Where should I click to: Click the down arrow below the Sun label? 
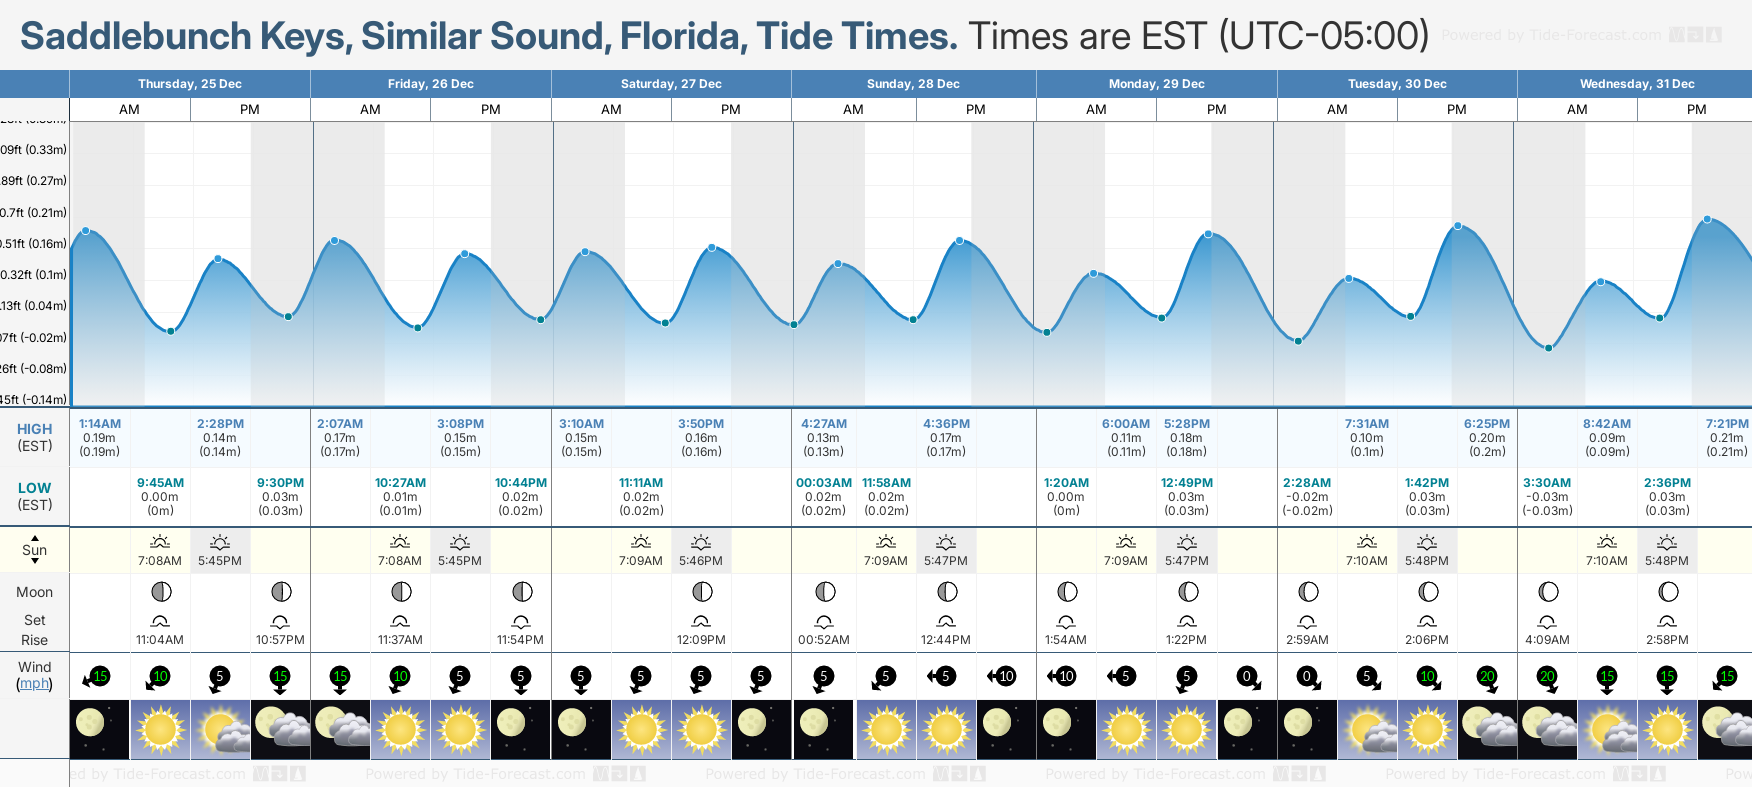point(35,561)
